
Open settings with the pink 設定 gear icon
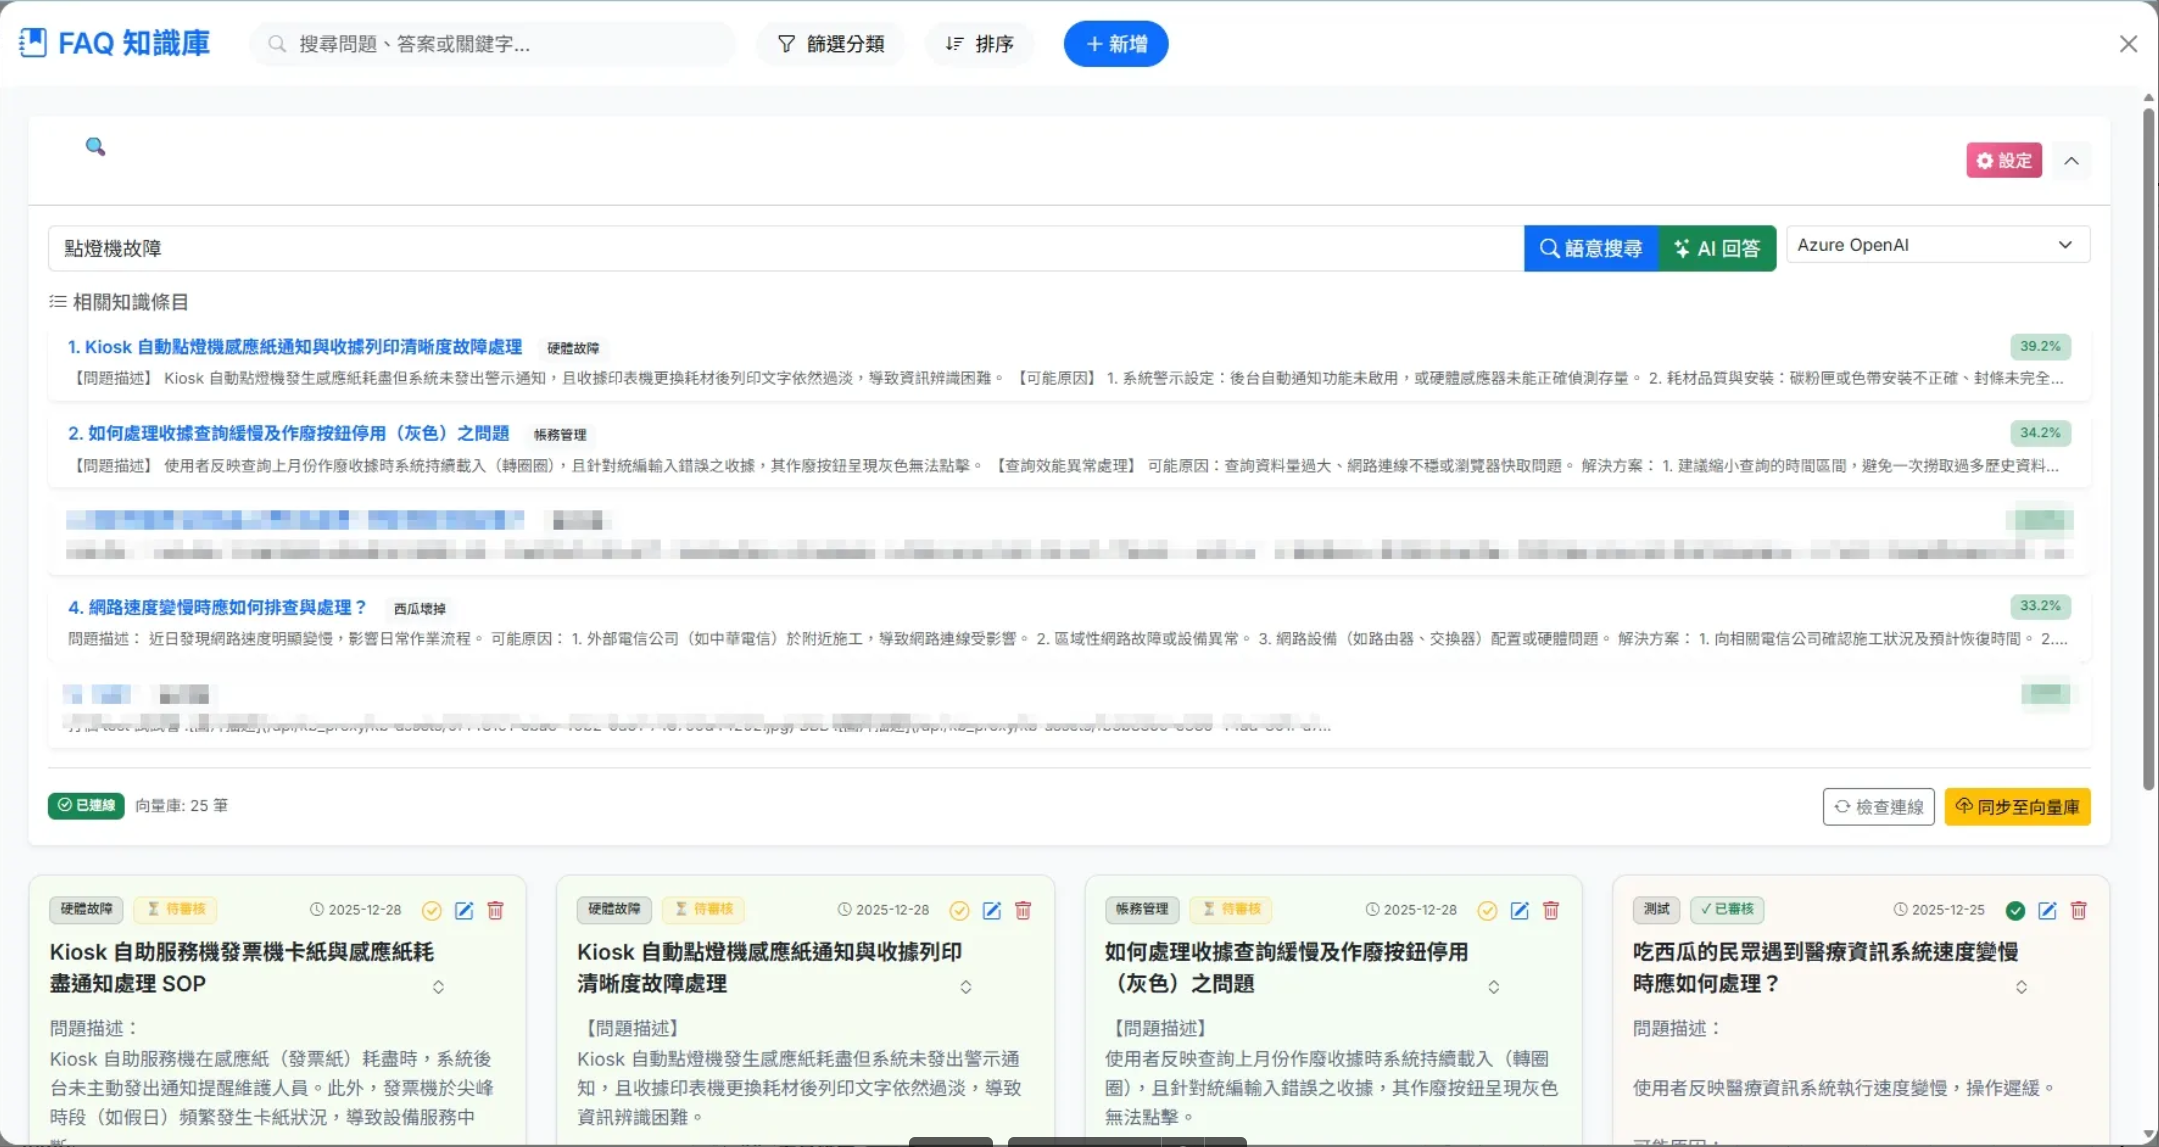(x=2004, y=160)
